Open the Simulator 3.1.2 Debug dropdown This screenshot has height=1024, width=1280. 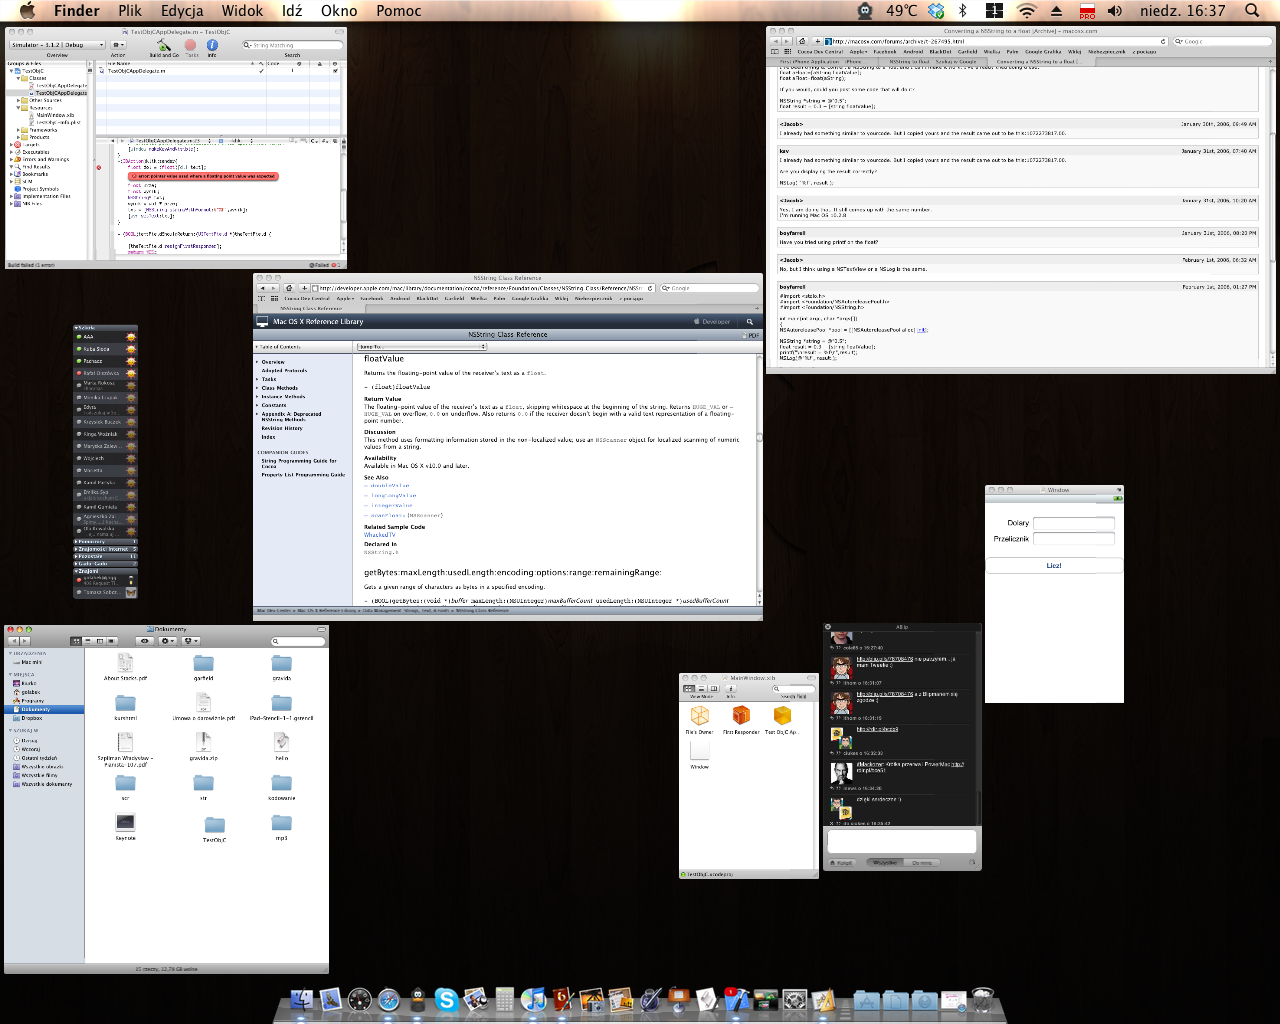pos(57,45)
